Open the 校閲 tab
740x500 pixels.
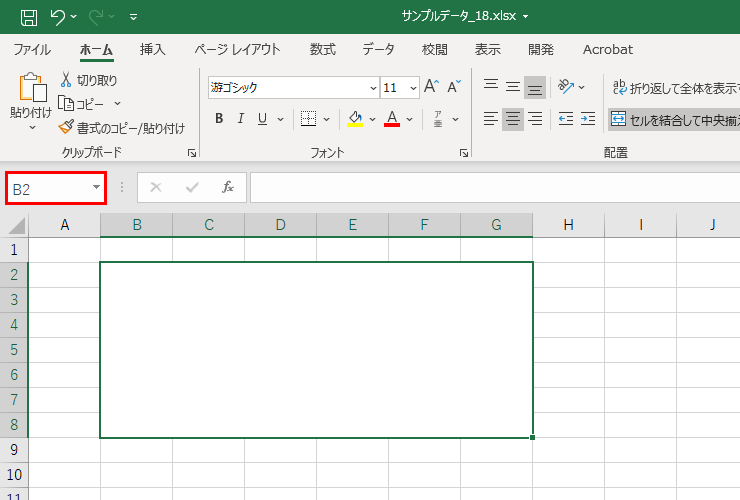click(x=435, y=50)
